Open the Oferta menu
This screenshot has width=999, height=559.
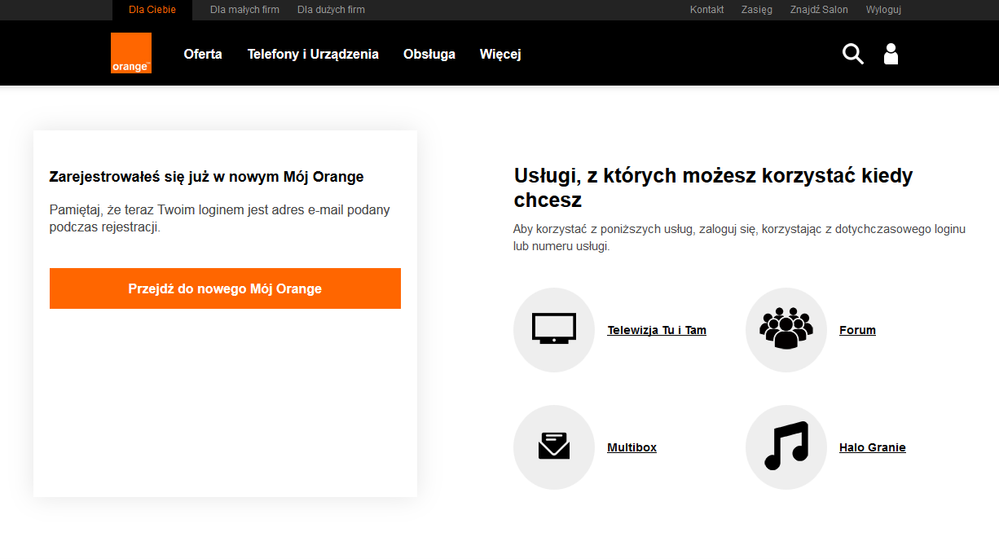[203, 54]
